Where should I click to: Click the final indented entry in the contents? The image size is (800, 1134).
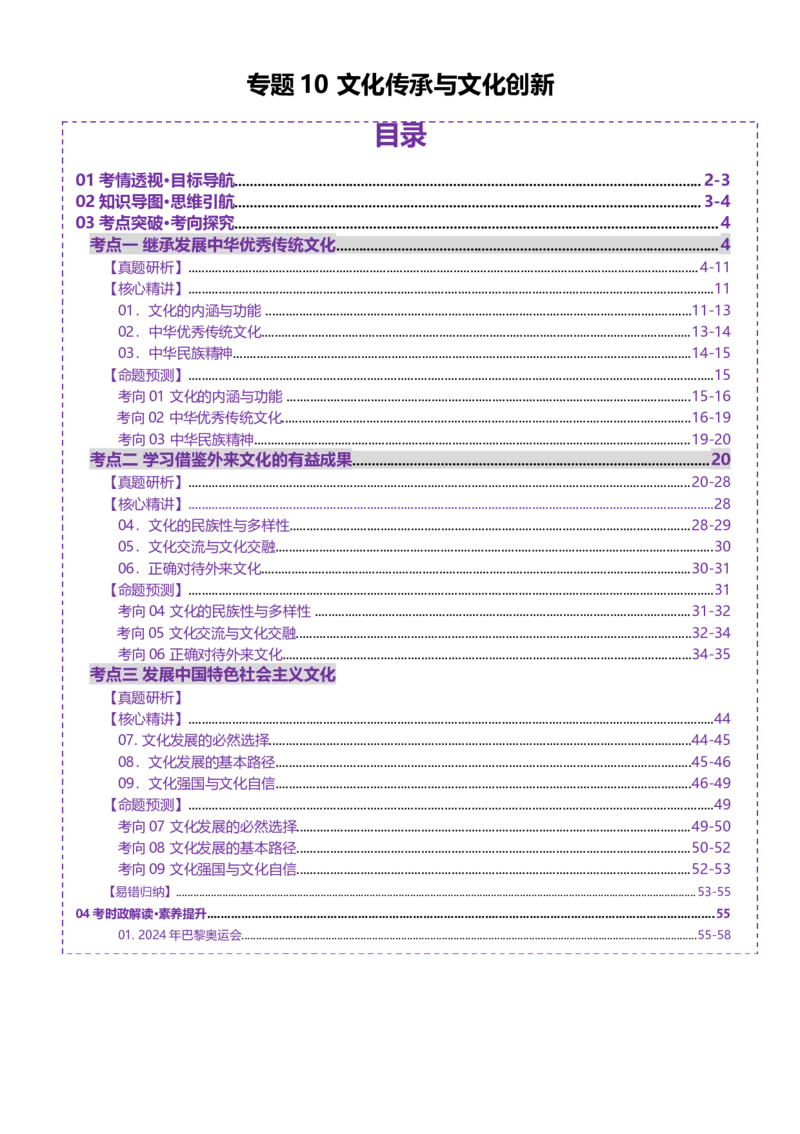(x=180, y=935)
